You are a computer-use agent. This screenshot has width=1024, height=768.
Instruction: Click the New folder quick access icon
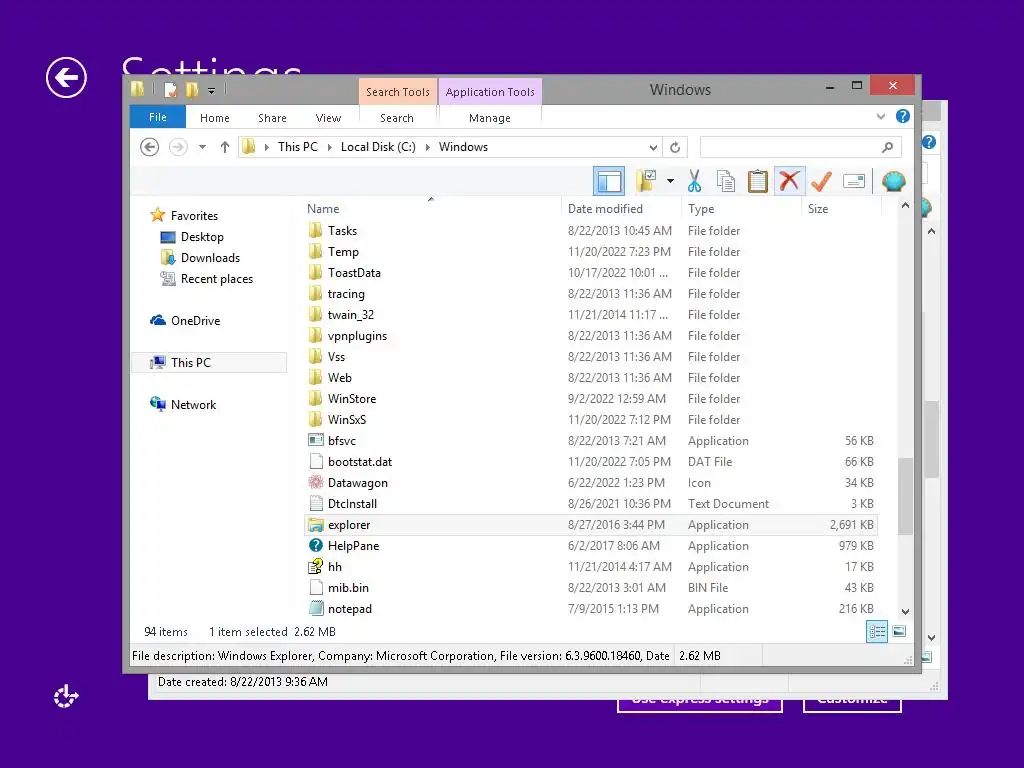[191, 89]
